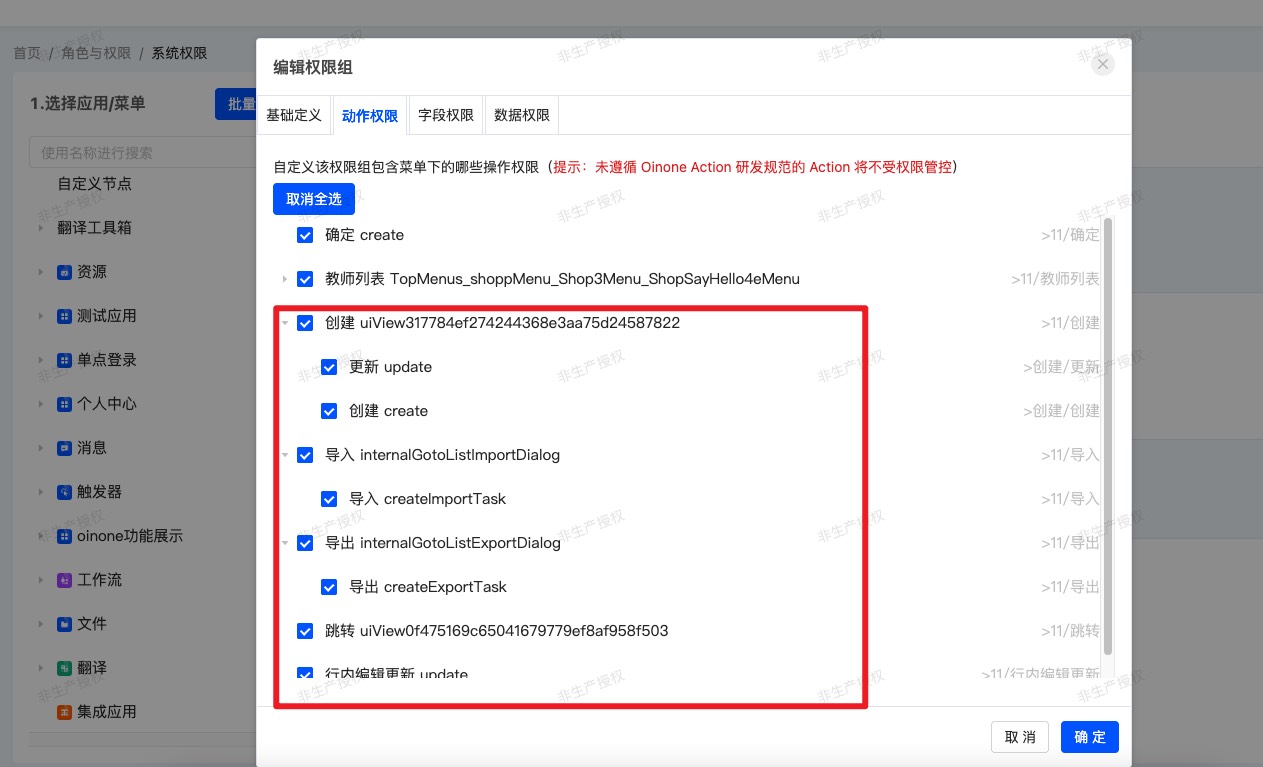Screen dimensions: 1263x767
Task: Uncheck 跳转 uiView0f475169 checkbox
Action: (305, 631)
